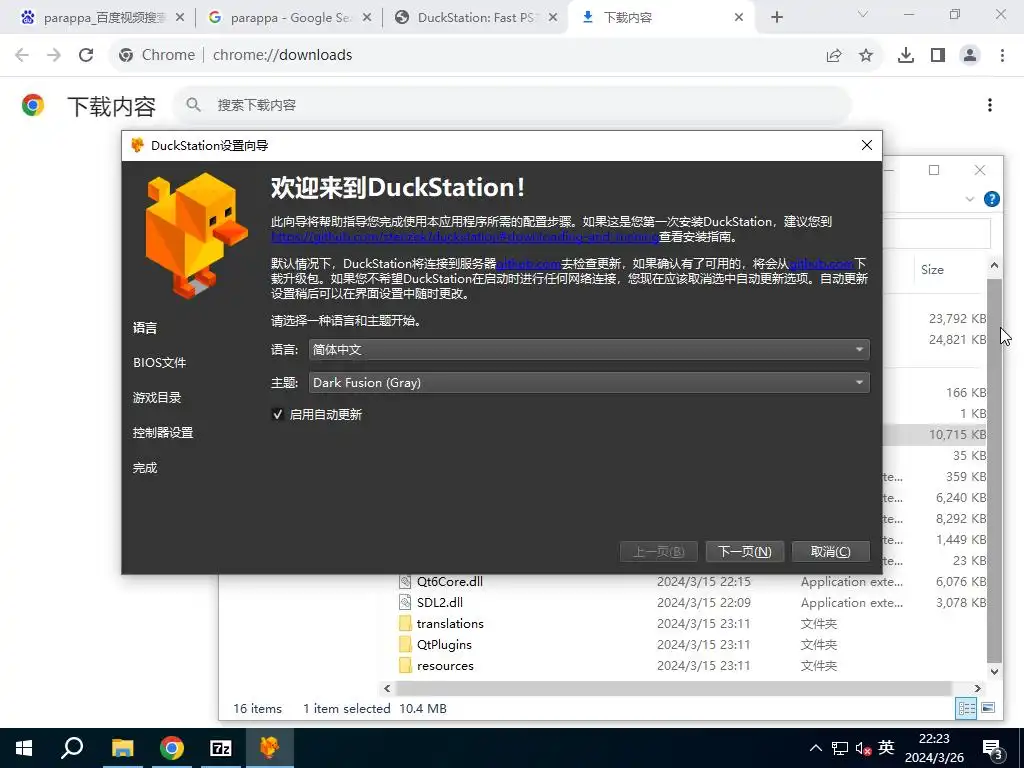Open Chrome's three-dot main menu

pyautogui.click(x=1002, y=56)
